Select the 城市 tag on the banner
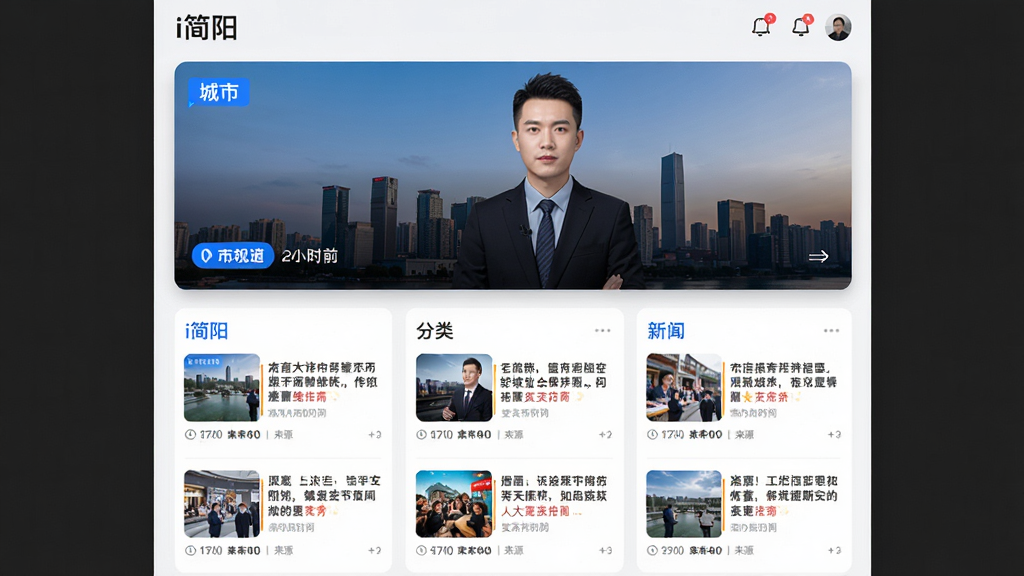 click(219, 92)
